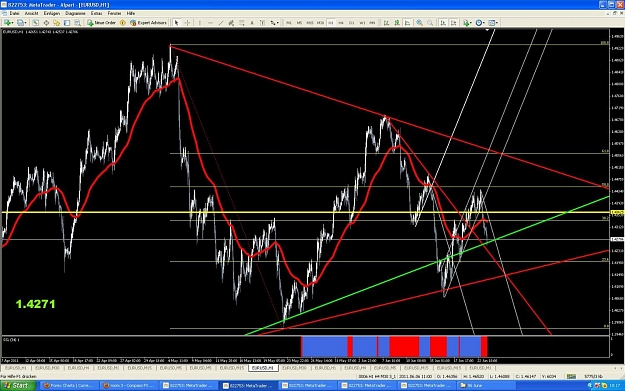625x391 pixels.
Task: Show the Navigator panel with folder-star icon
Action: [x=57, y=23]
